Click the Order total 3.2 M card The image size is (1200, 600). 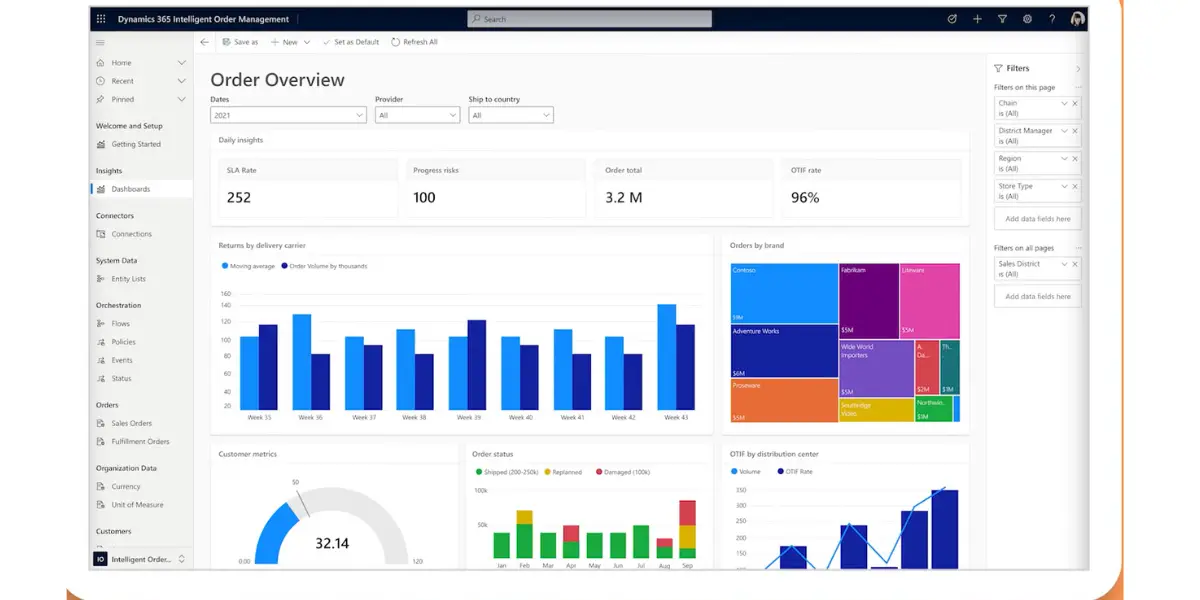684,187
